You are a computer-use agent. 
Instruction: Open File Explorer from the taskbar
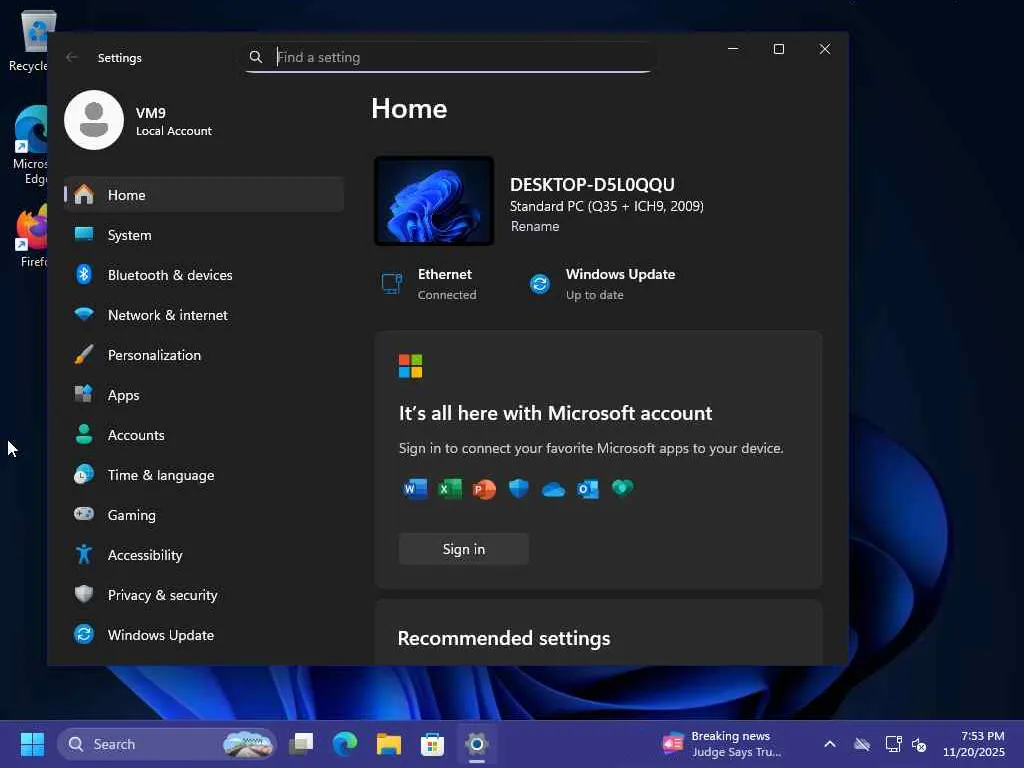tap(389, 744)
